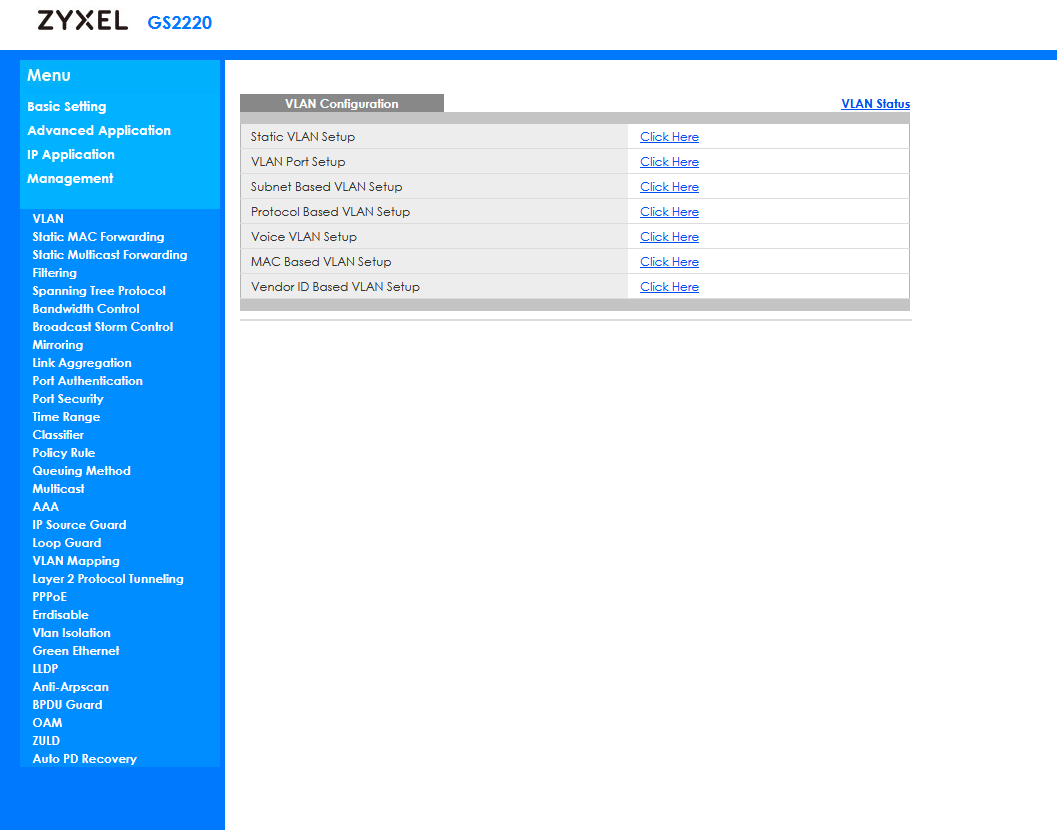Open Static Multicast Forwarding page
The width and height of the screenshot is (1057, 830).
[x=110, y=255]
